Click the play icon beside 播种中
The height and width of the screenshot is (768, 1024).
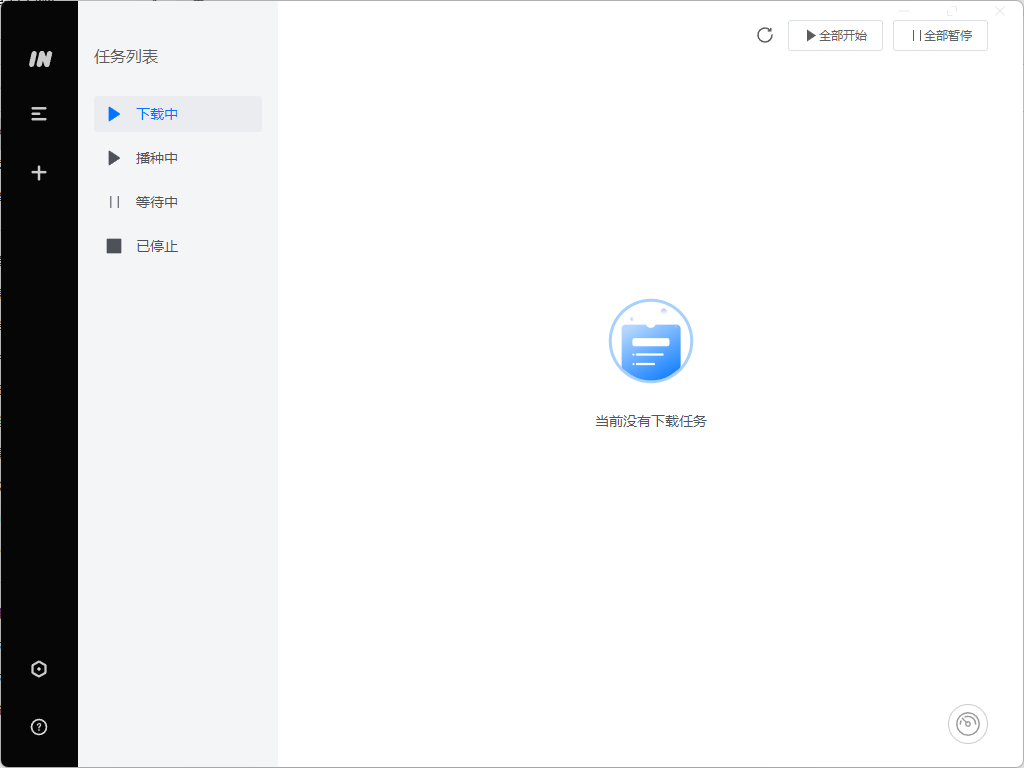click(113, 157)
